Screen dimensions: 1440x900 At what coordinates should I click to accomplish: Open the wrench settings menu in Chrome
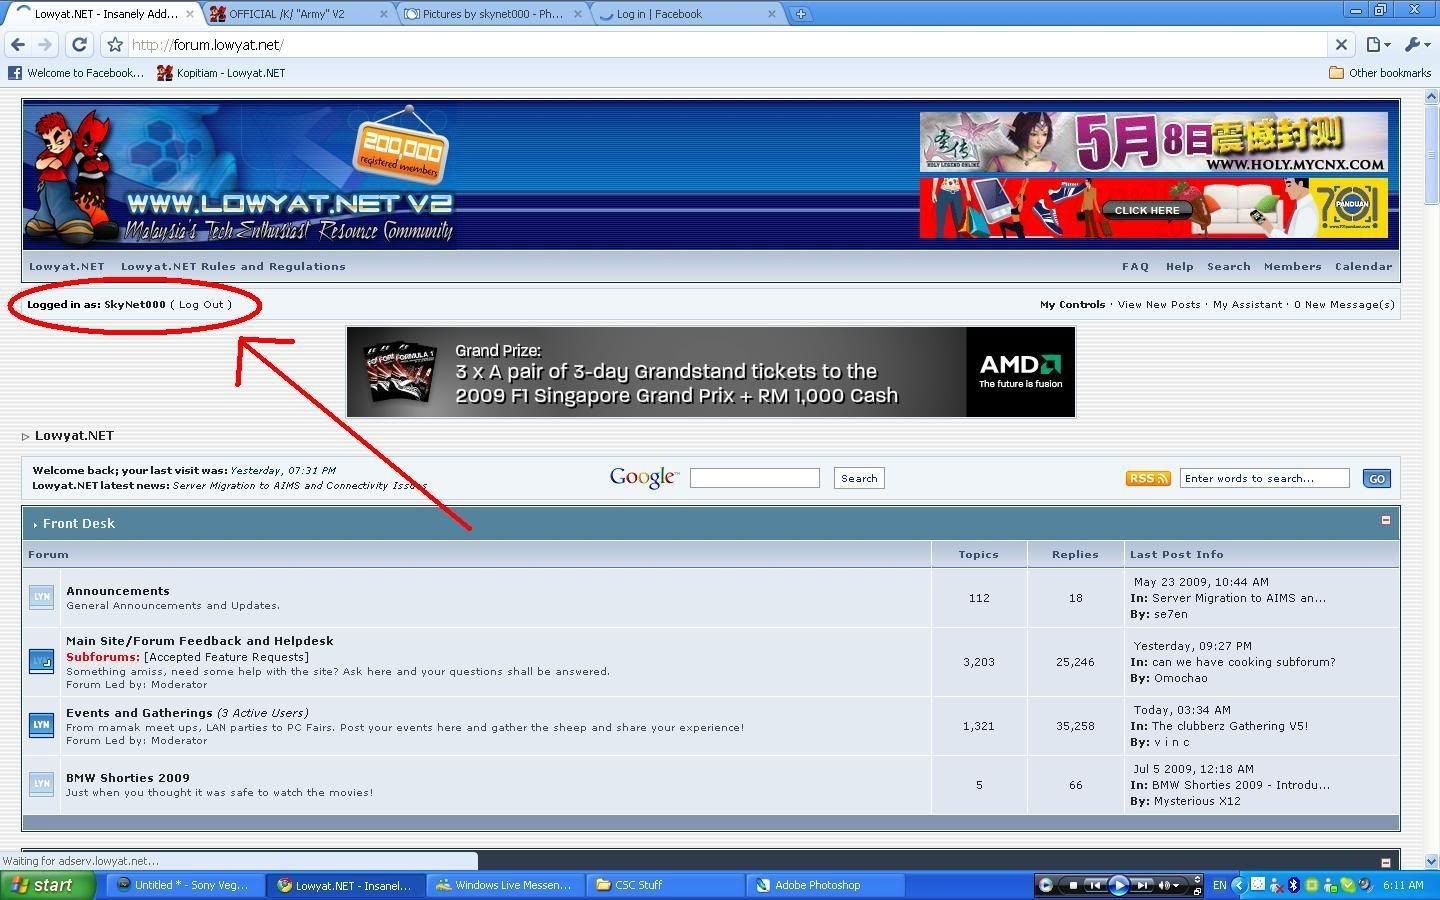[1417, 44]
